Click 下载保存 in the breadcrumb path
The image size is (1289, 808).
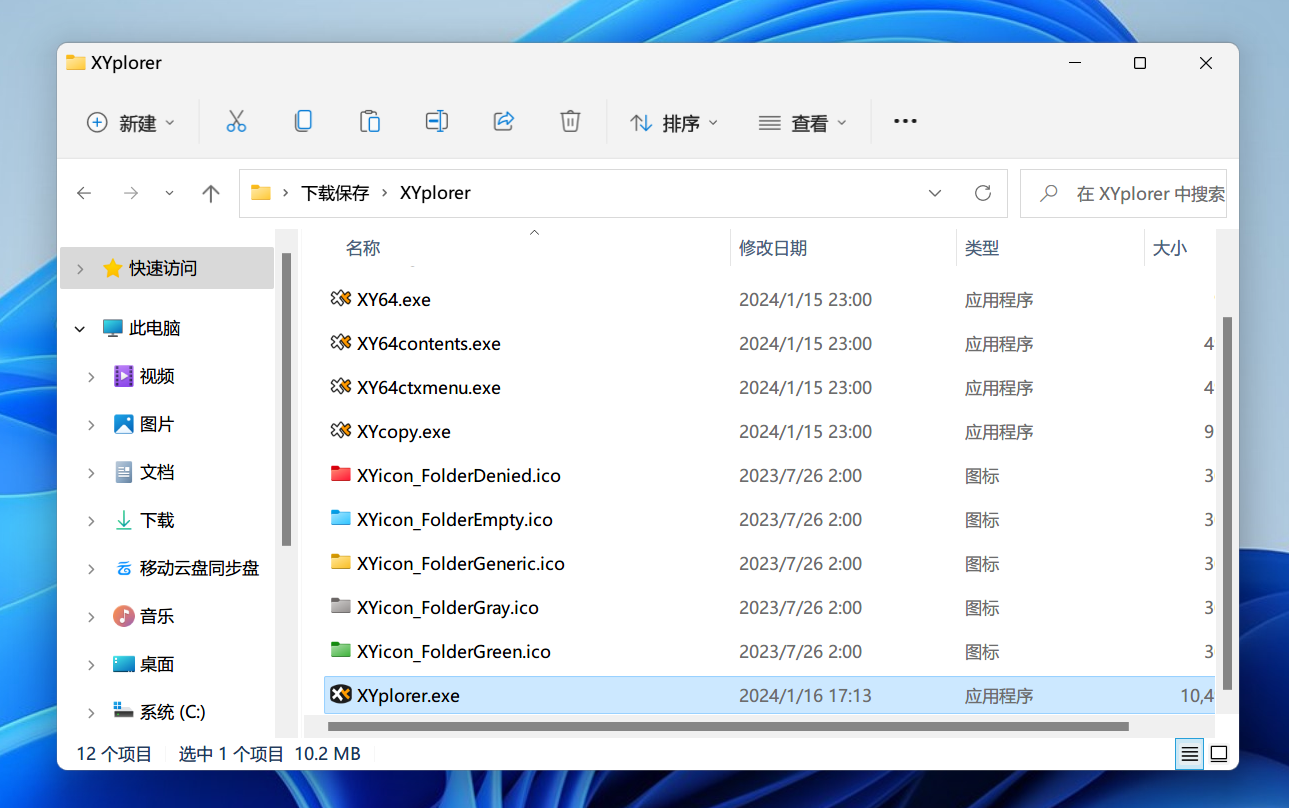click(336, 193)
